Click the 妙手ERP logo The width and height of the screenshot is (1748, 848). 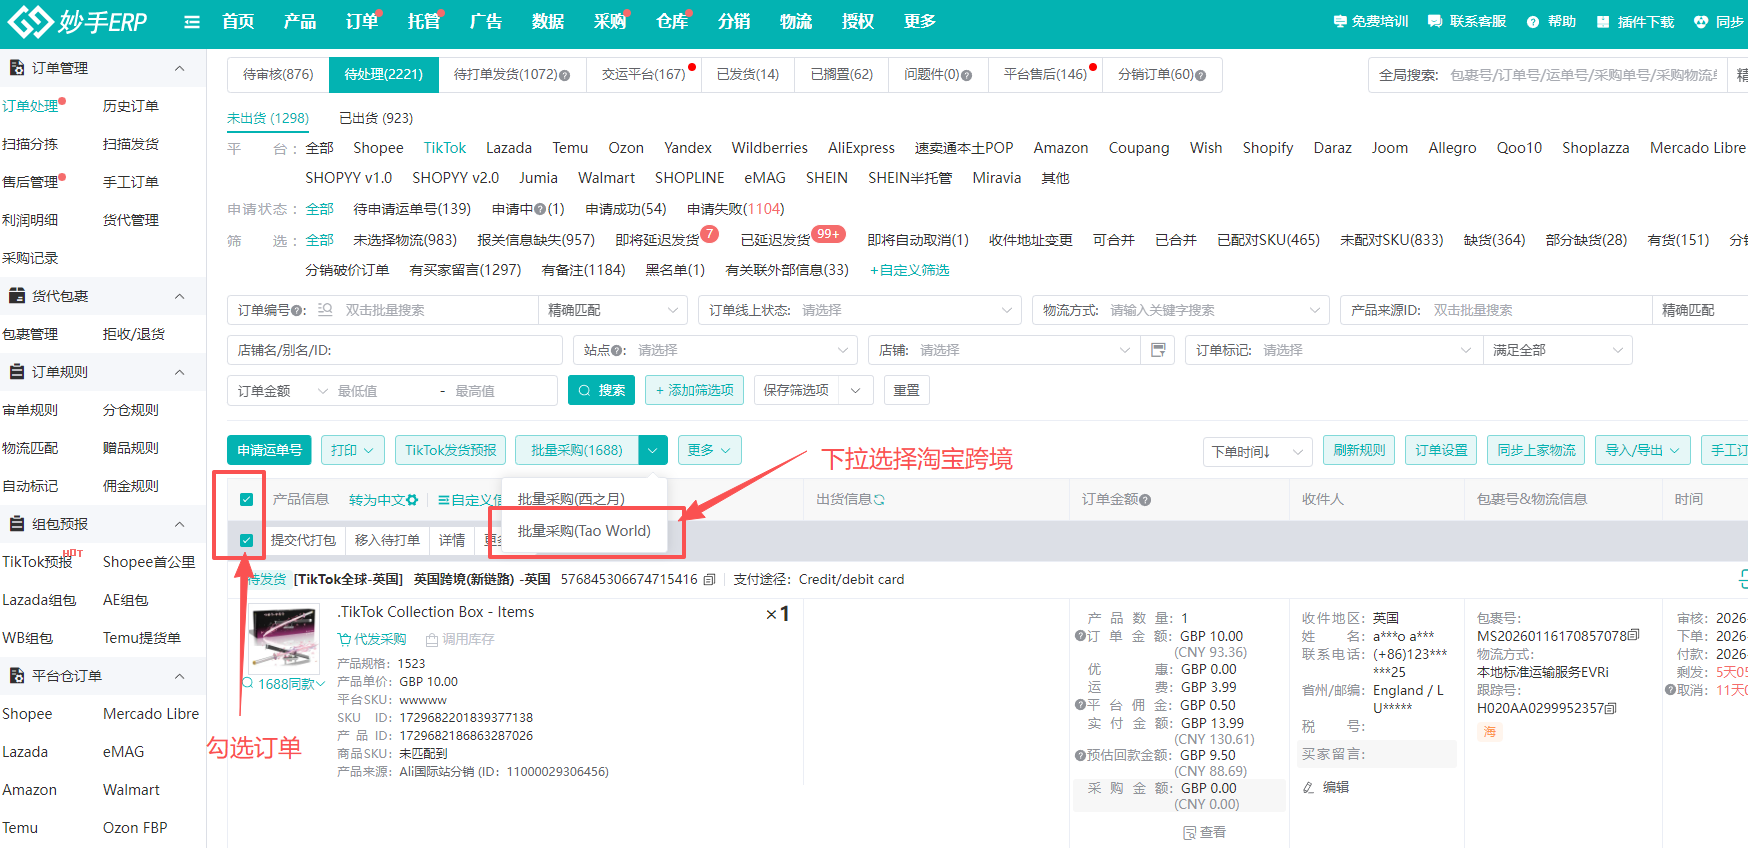(x=77, y=21)
